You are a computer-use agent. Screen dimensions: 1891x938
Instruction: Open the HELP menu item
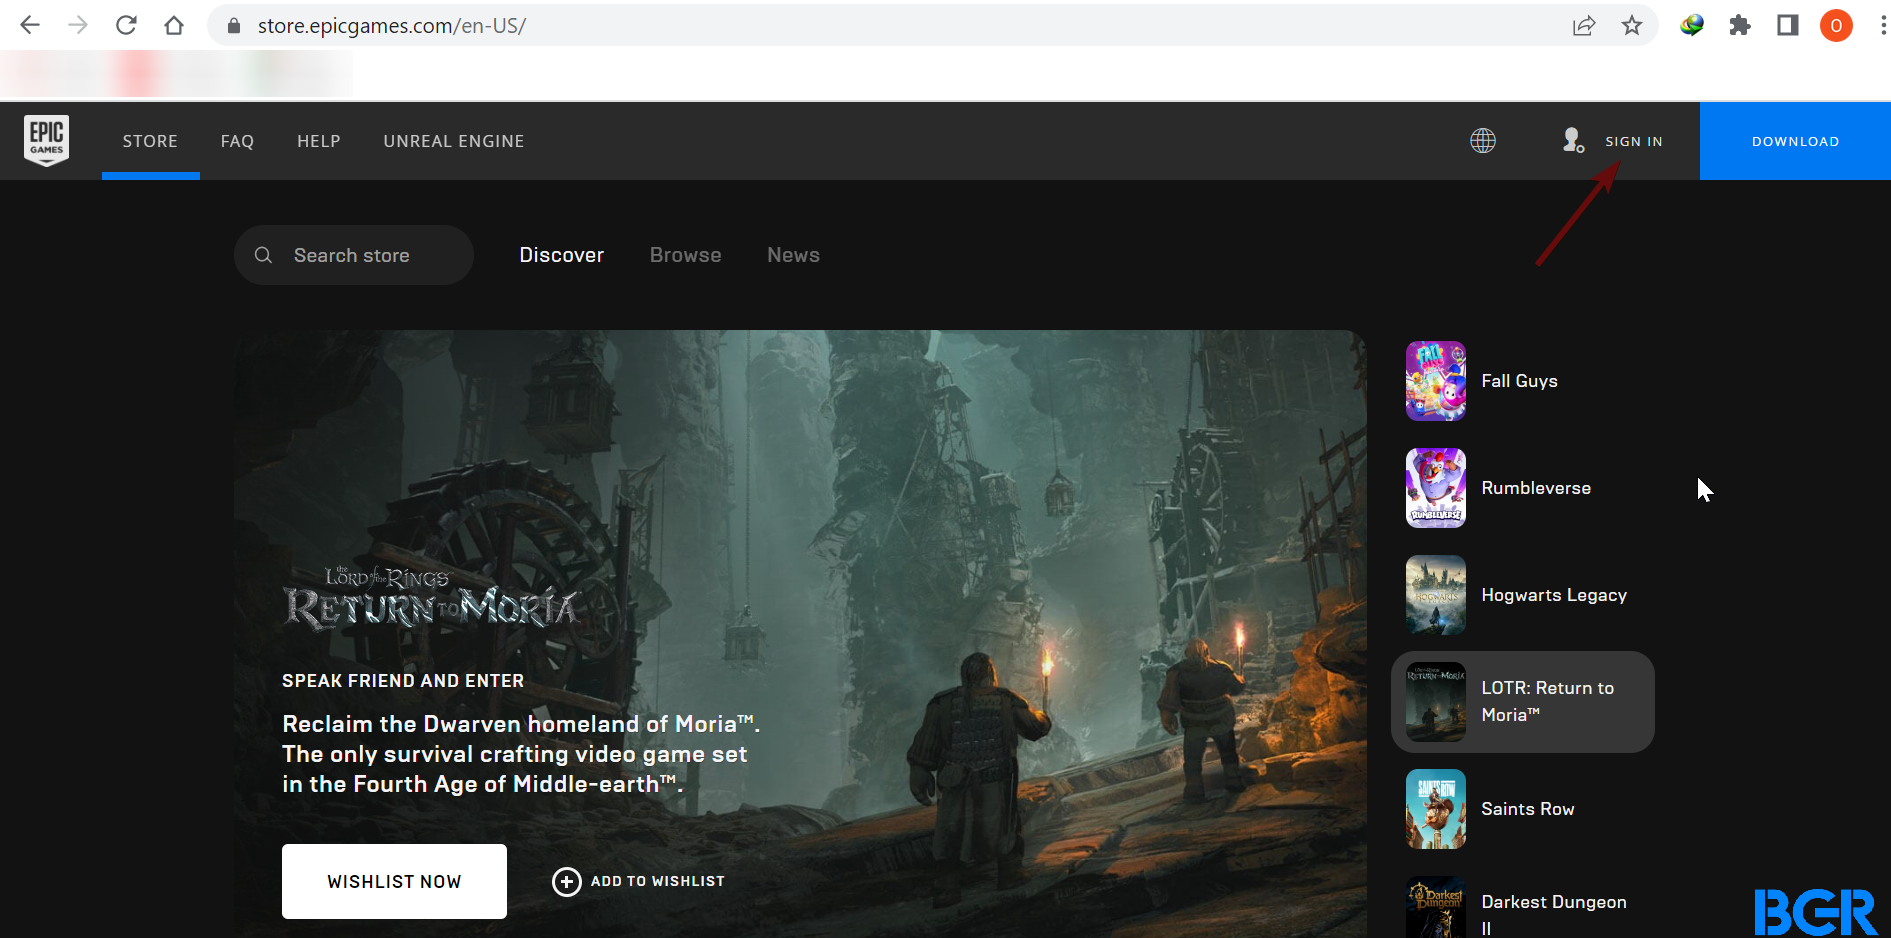[319, 141]
